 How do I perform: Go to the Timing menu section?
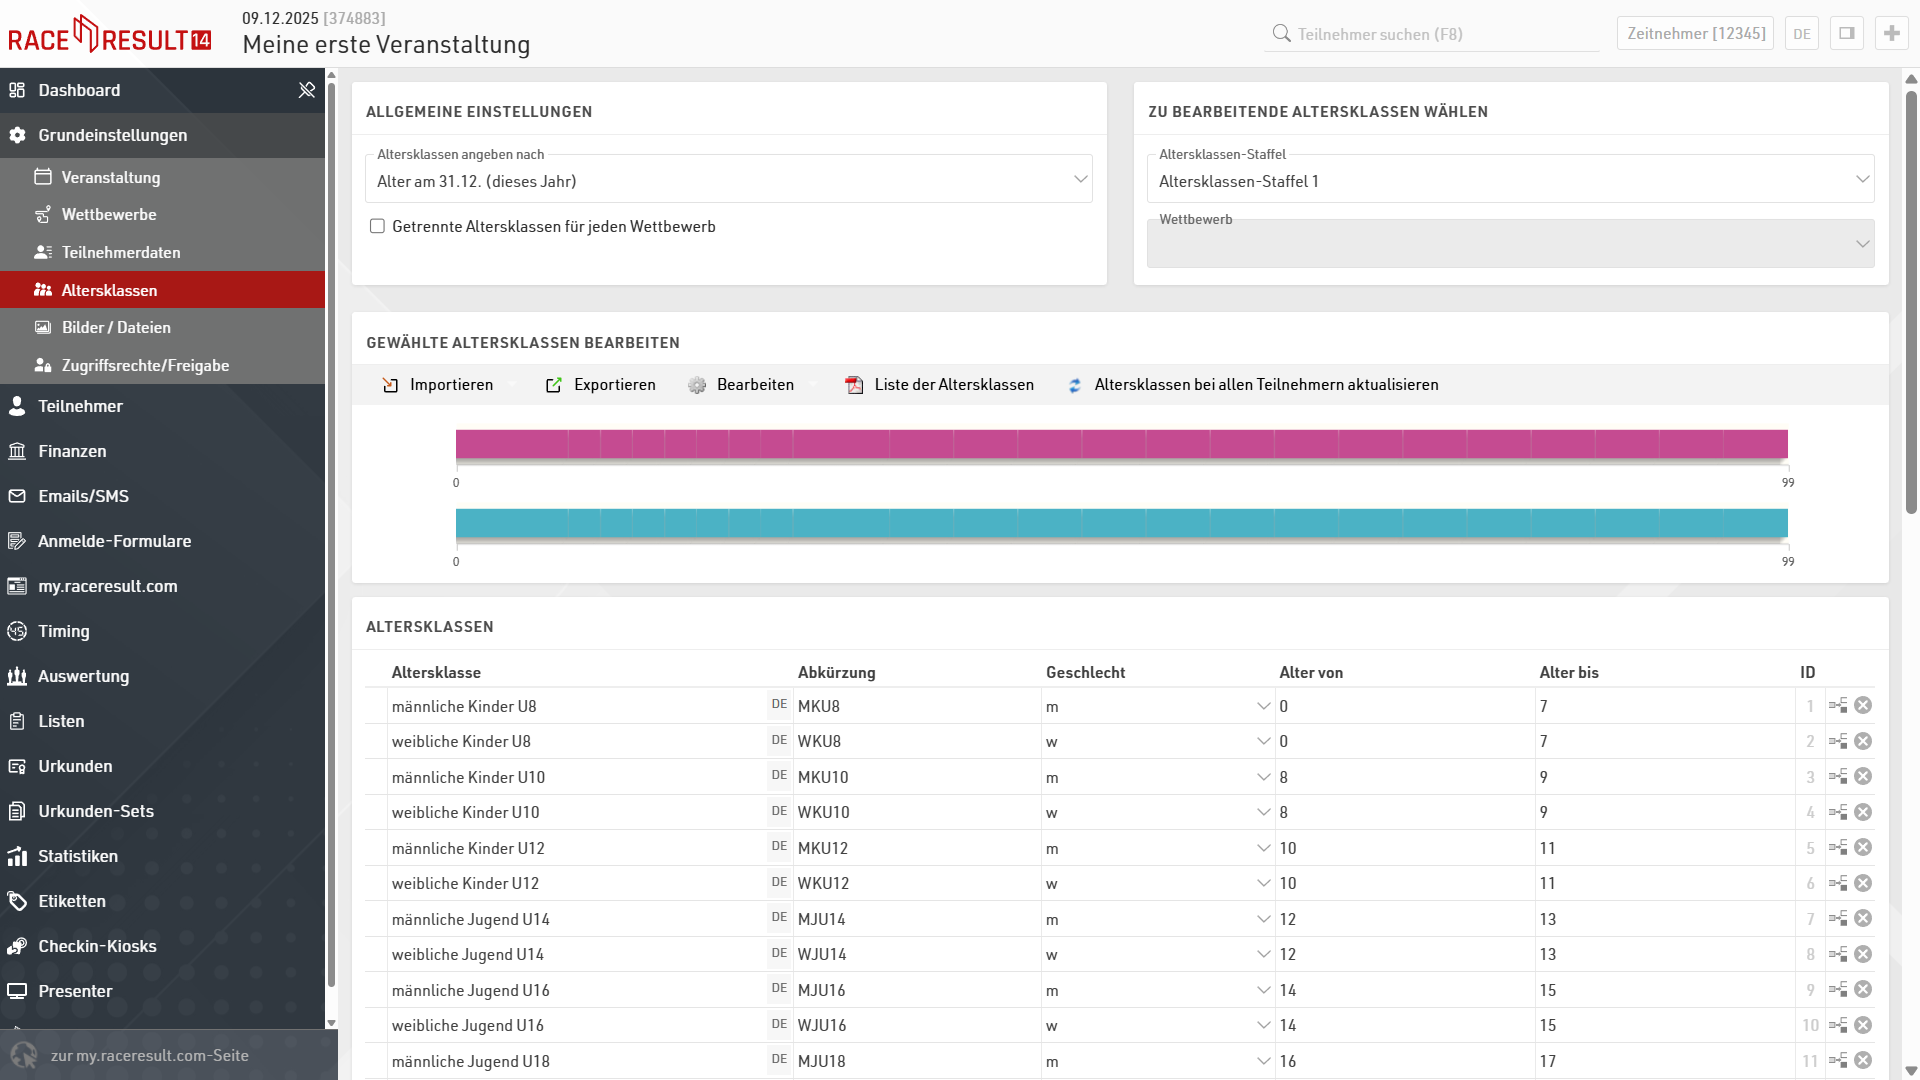tap(64, 631)
